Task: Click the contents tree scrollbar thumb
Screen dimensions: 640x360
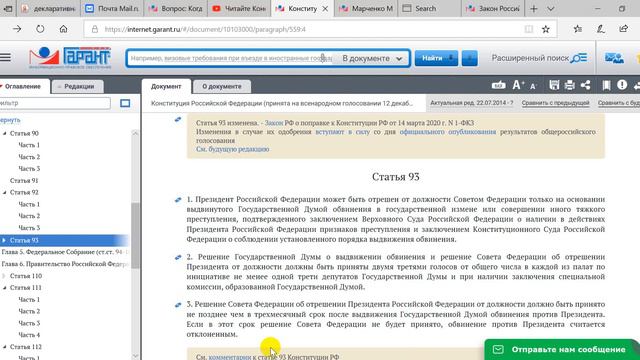Action: [135, 235]
